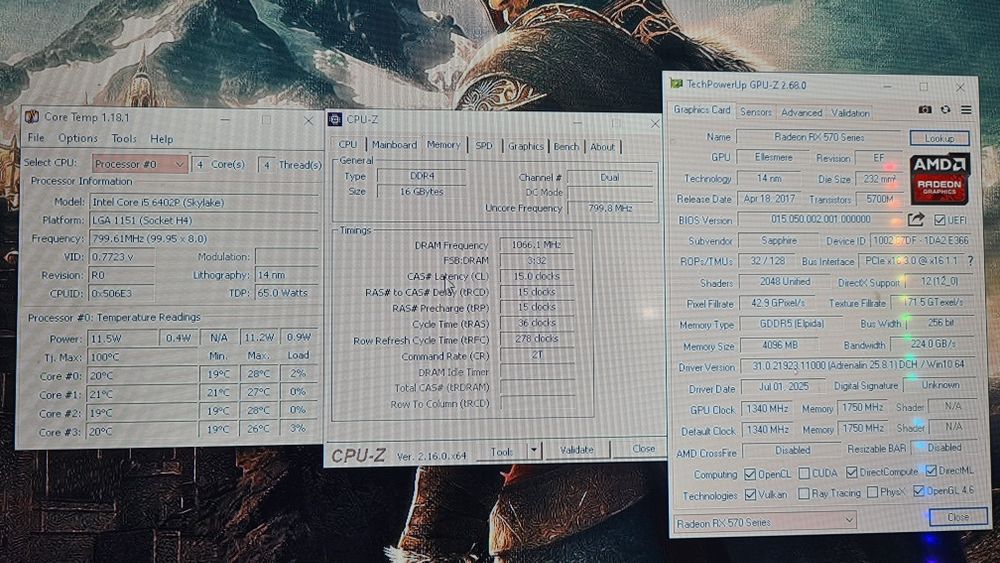This screenshot has width=1000, height=563.
Task: Click the Tools button in CPU-Z
Action: click(x=502, y=451)
